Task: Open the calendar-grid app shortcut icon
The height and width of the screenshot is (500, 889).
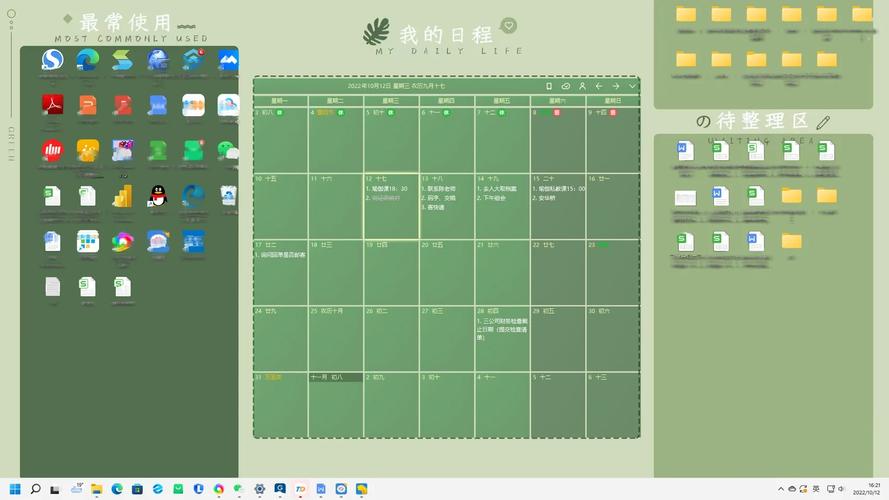Action: pyautogui.click(x=88, y=241)
